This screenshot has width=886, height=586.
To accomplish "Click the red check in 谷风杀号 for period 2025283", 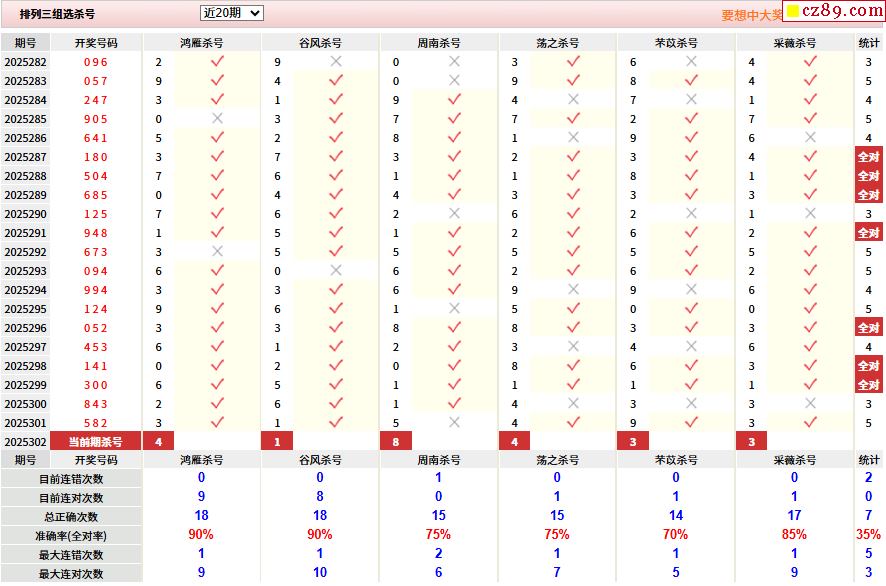I will [x=336, y=81].
